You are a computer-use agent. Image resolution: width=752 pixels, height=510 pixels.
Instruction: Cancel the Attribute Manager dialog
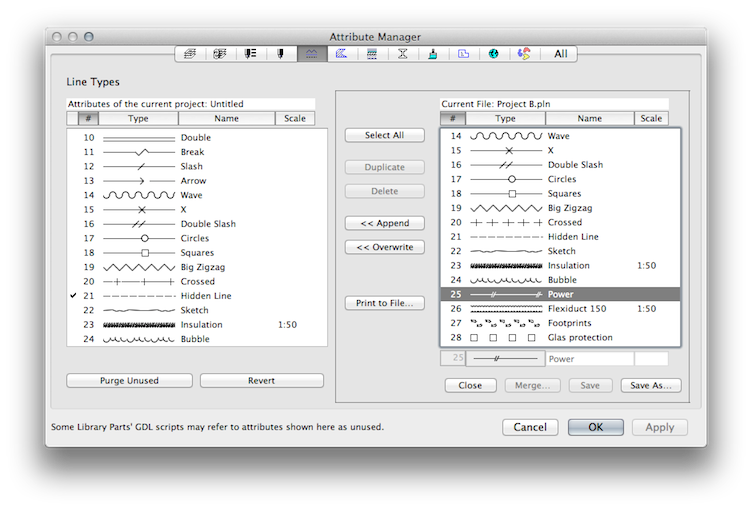tap(530, 427)
